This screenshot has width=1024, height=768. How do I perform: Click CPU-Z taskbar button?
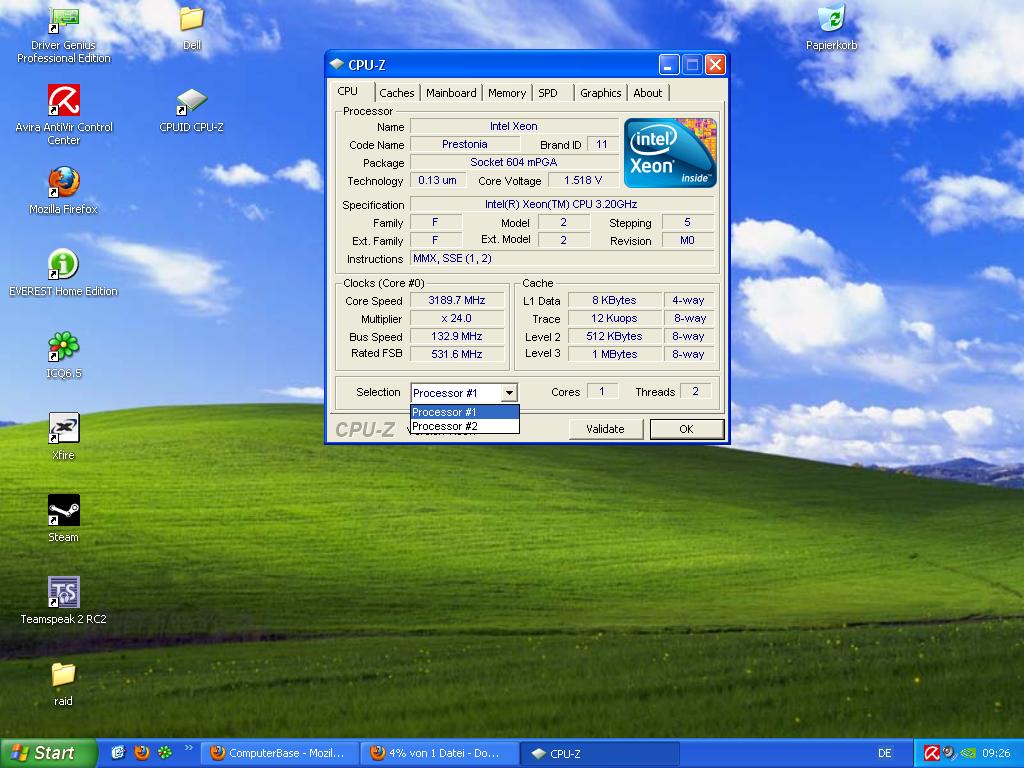coord(600,753)
